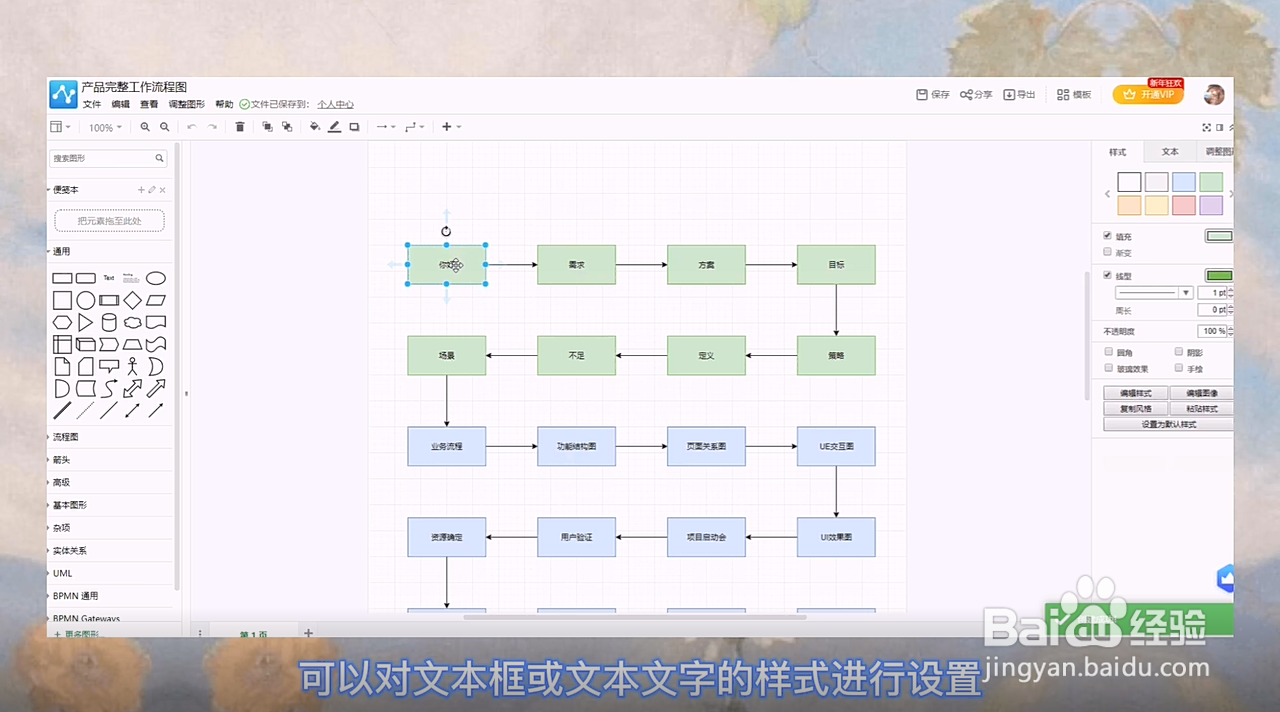Click the shadow toolbar icon
The height and width of the screenshot is (712, 1280).
click(x=354, y=127)
